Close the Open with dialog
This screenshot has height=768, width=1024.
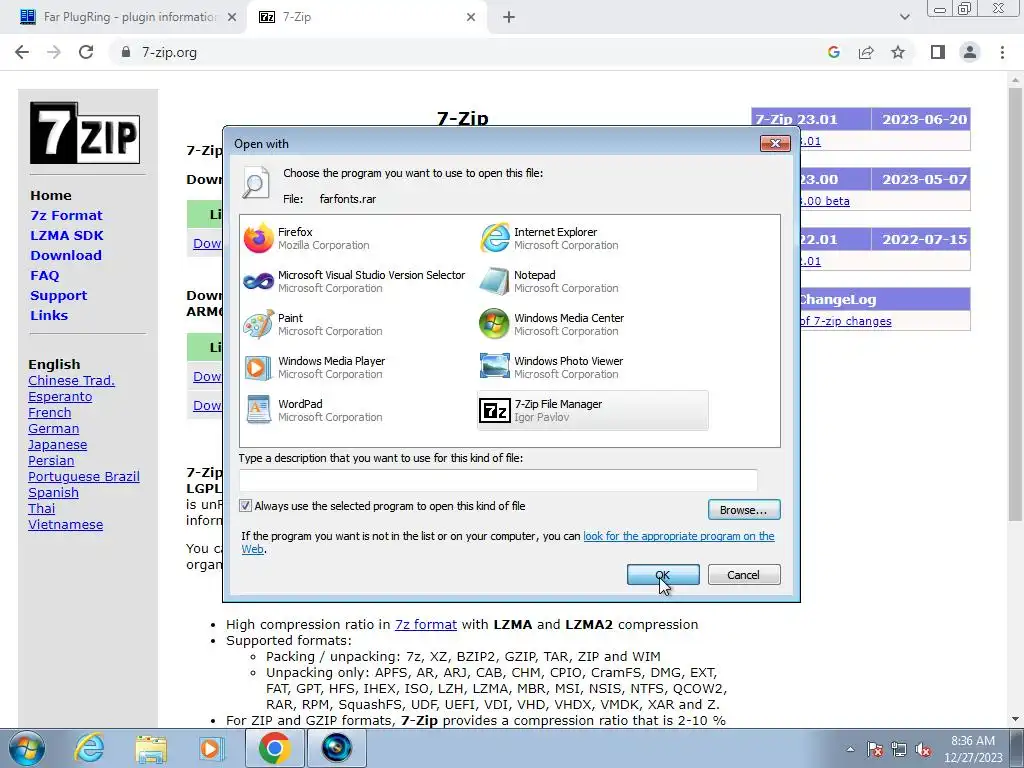(775, 143)
